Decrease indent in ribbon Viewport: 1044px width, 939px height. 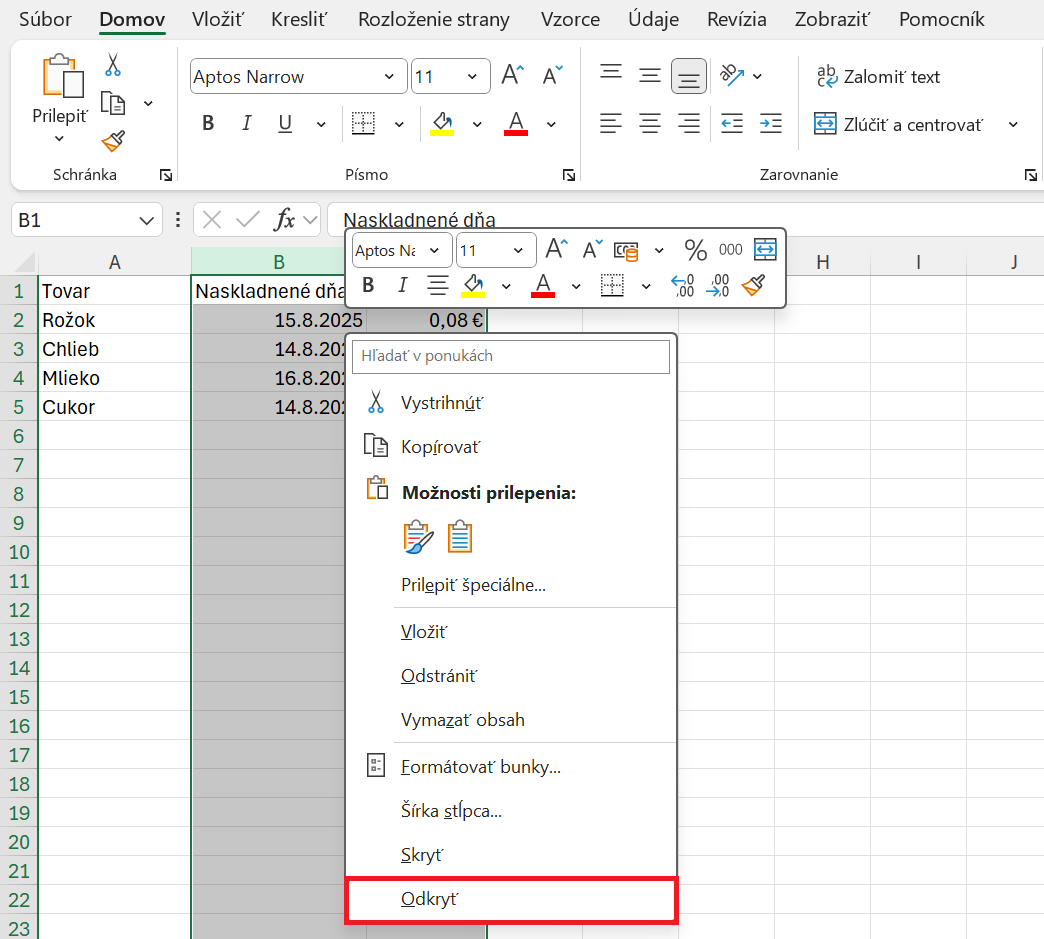[732, 123]
